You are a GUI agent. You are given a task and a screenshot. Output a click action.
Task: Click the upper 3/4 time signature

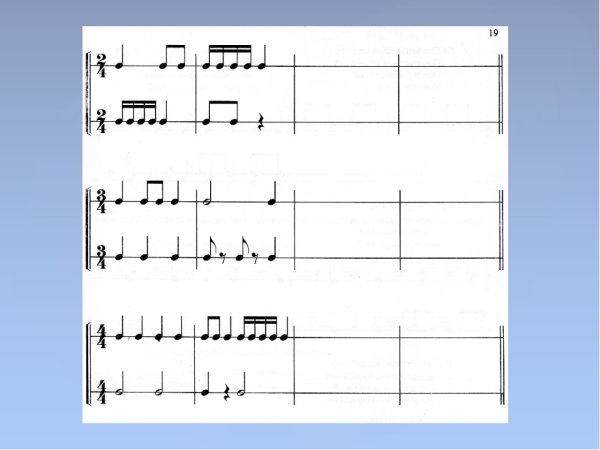click(x=101, y=202)
